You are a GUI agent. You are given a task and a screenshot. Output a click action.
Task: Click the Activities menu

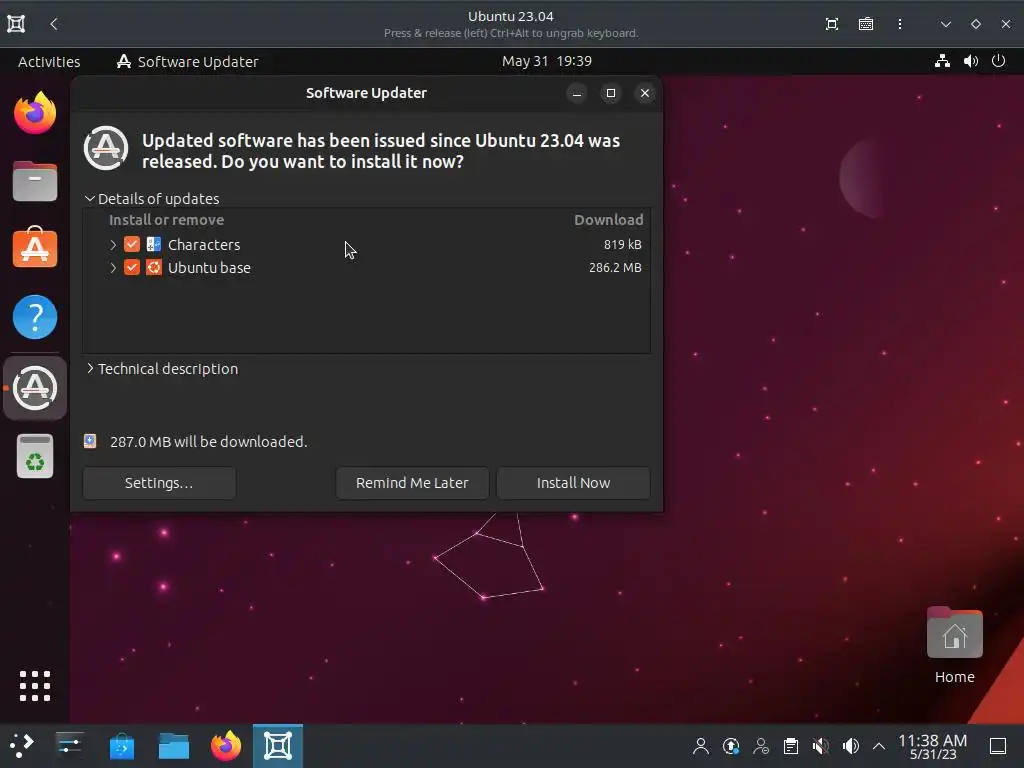(49, 61)
